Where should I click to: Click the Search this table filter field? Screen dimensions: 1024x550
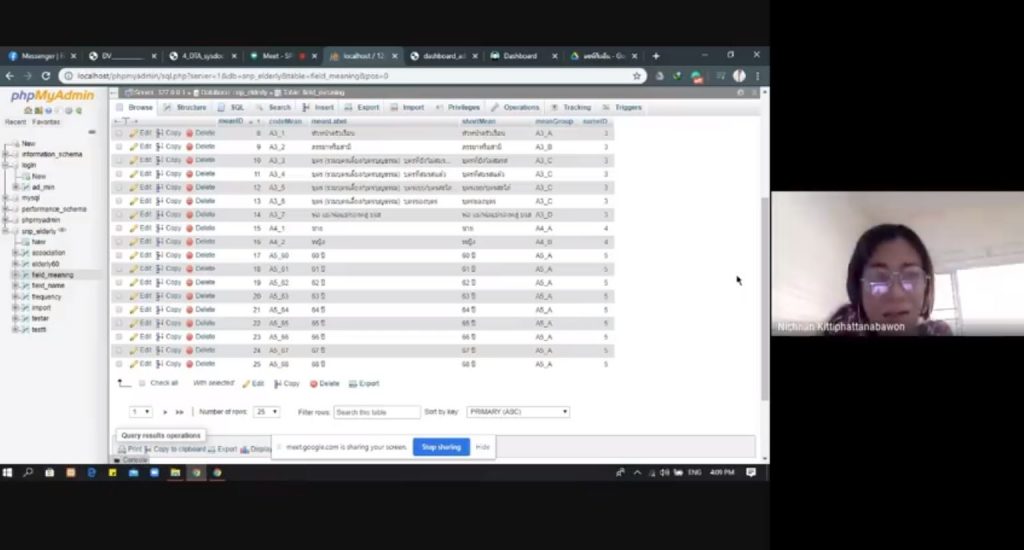pyautogui.click(x=376, y=412)
